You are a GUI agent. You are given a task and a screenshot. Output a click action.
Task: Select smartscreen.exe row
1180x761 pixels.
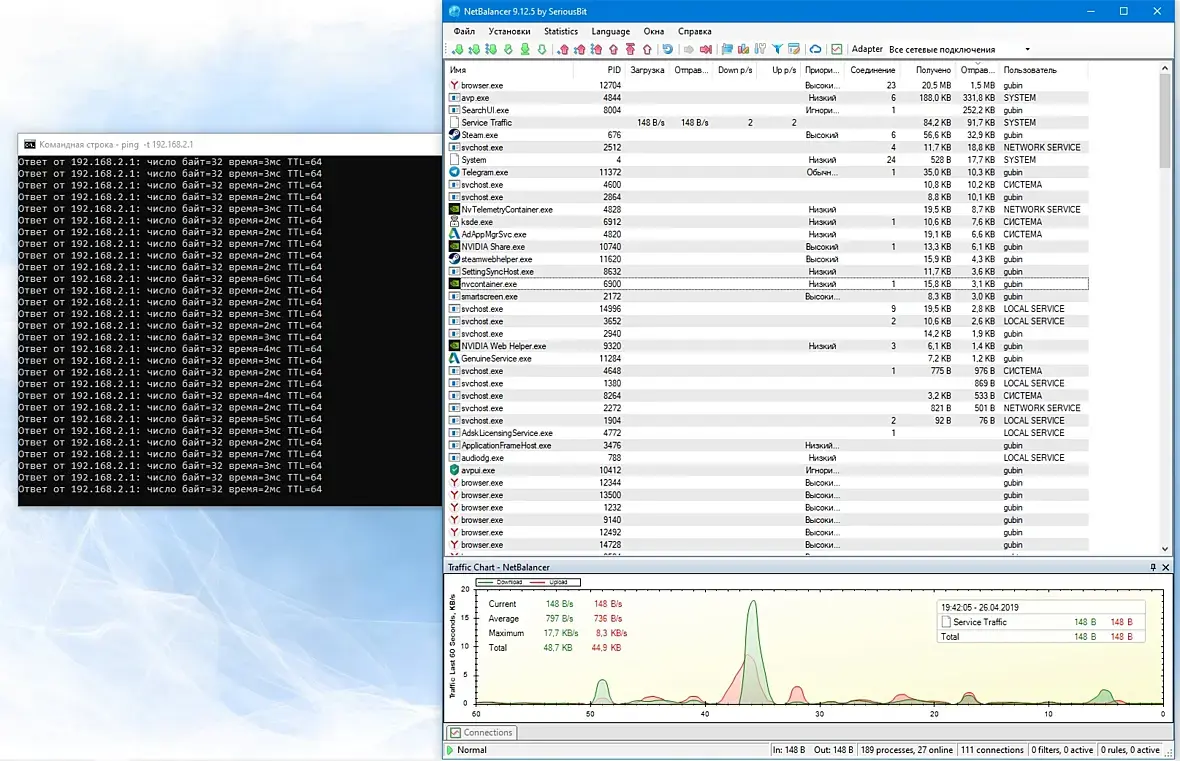[768, 297]
